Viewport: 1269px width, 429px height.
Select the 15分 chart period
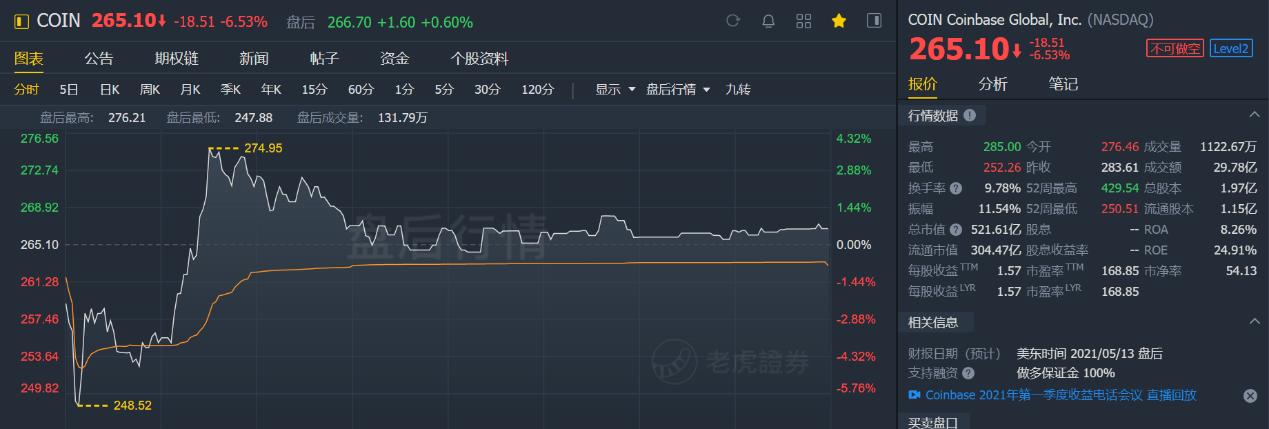[x=314, y=89]
